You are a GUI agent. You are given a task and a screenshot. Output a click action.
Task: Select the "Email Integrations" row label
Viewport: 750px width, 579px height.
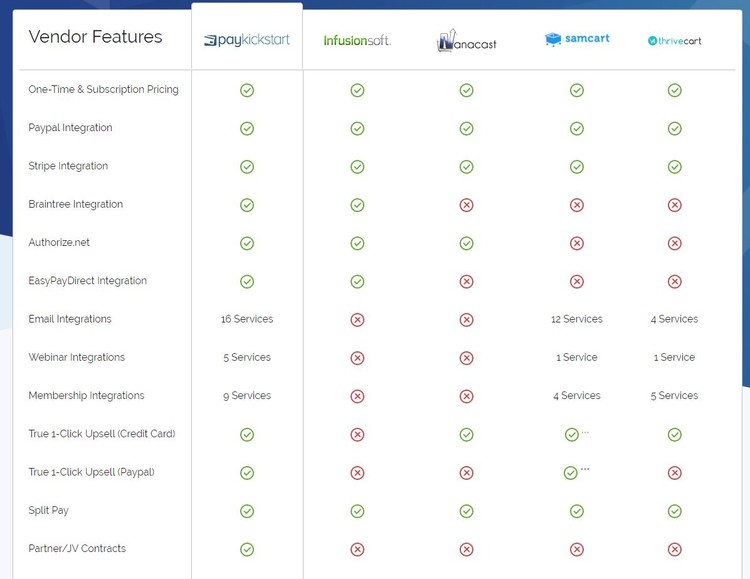click(70, 319)
